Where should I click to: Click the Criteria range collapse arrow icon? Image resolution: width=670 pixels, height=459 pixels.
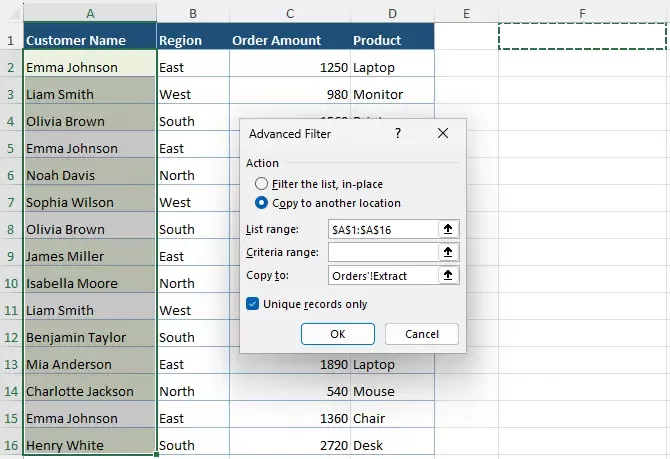[448, 252]
